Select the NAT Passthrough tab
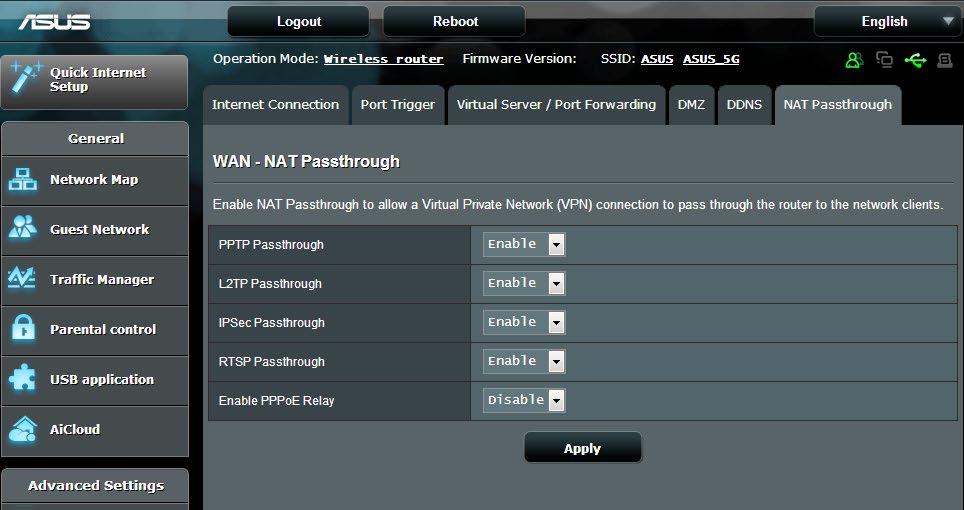 [x=837, y=105]
